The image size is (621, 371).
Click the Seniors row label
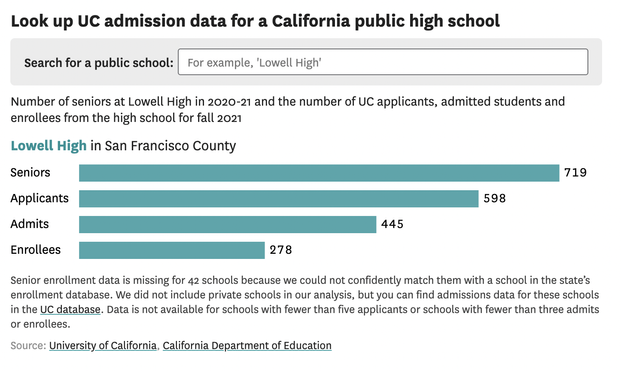[x=30, y=173]
